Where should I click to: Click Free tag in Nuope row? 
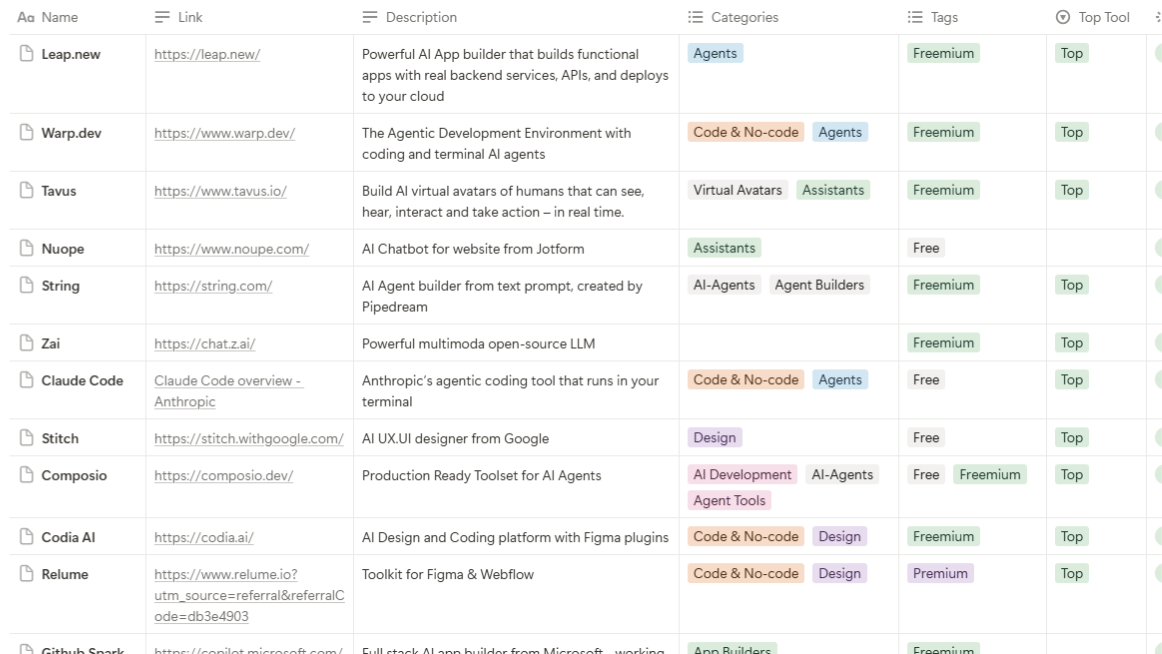[926, 247]
